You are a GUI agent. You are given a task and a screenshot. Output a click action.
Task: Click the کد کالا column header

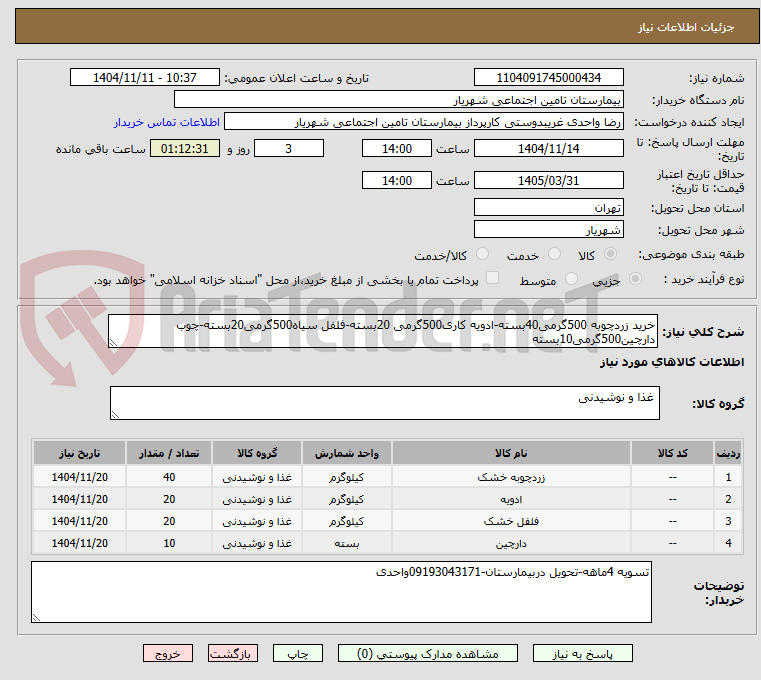(672, 453)
